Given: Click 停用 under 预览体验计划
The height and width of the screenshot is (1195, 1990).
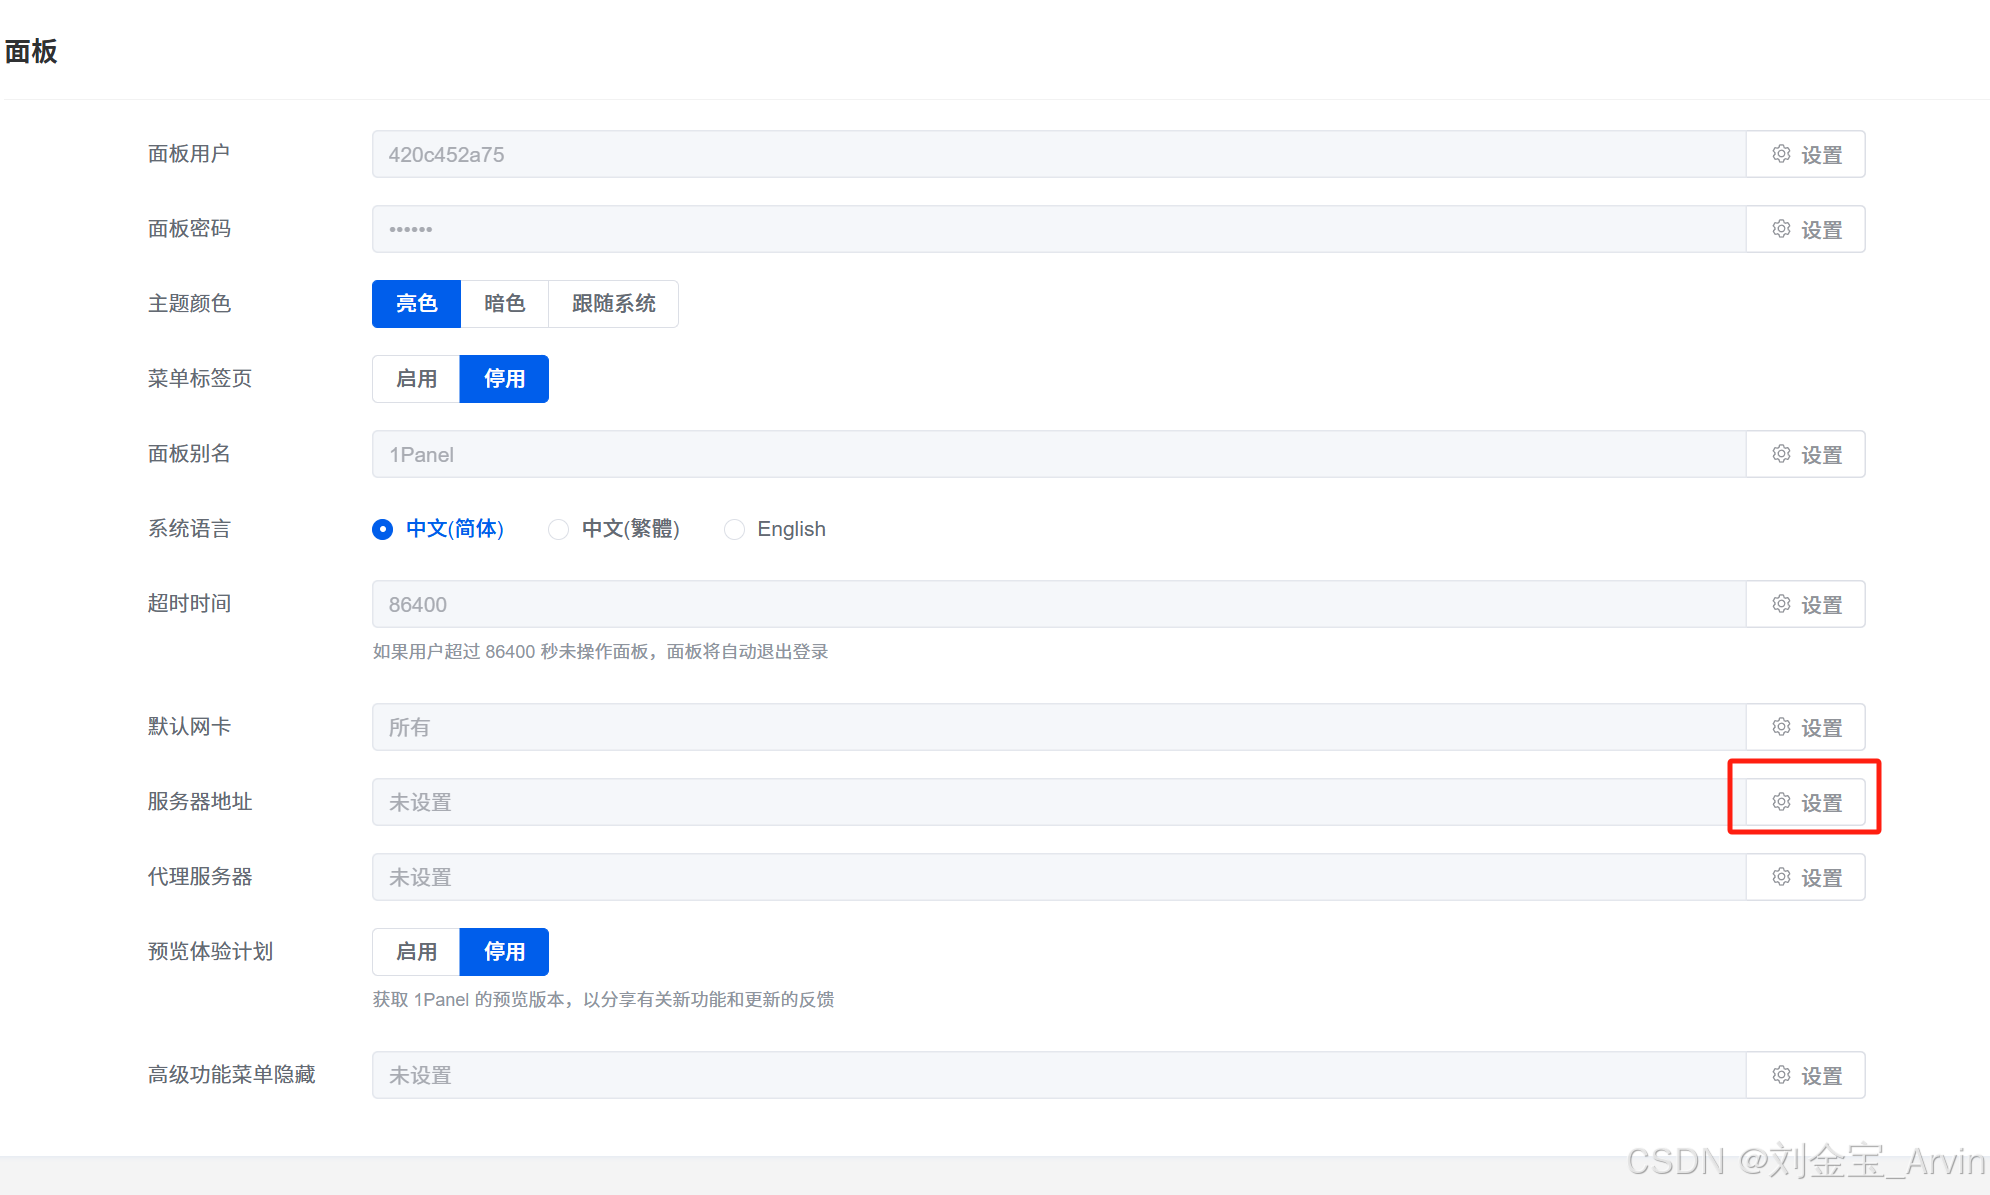Looking at the screenshot, I should coord(504,952).
